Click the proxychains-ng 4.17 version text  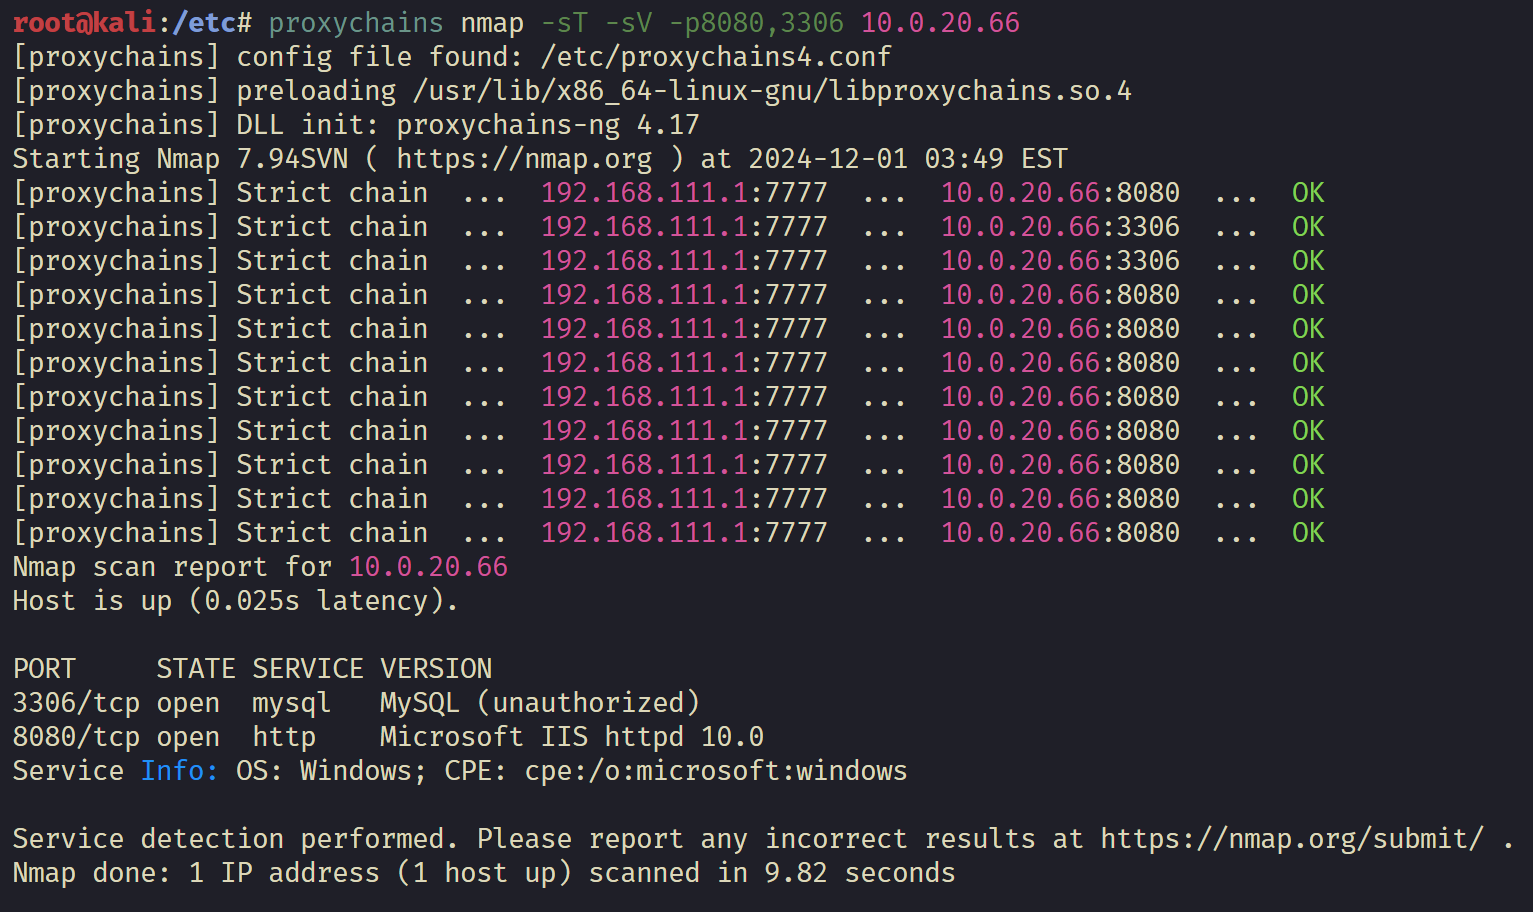547,125
